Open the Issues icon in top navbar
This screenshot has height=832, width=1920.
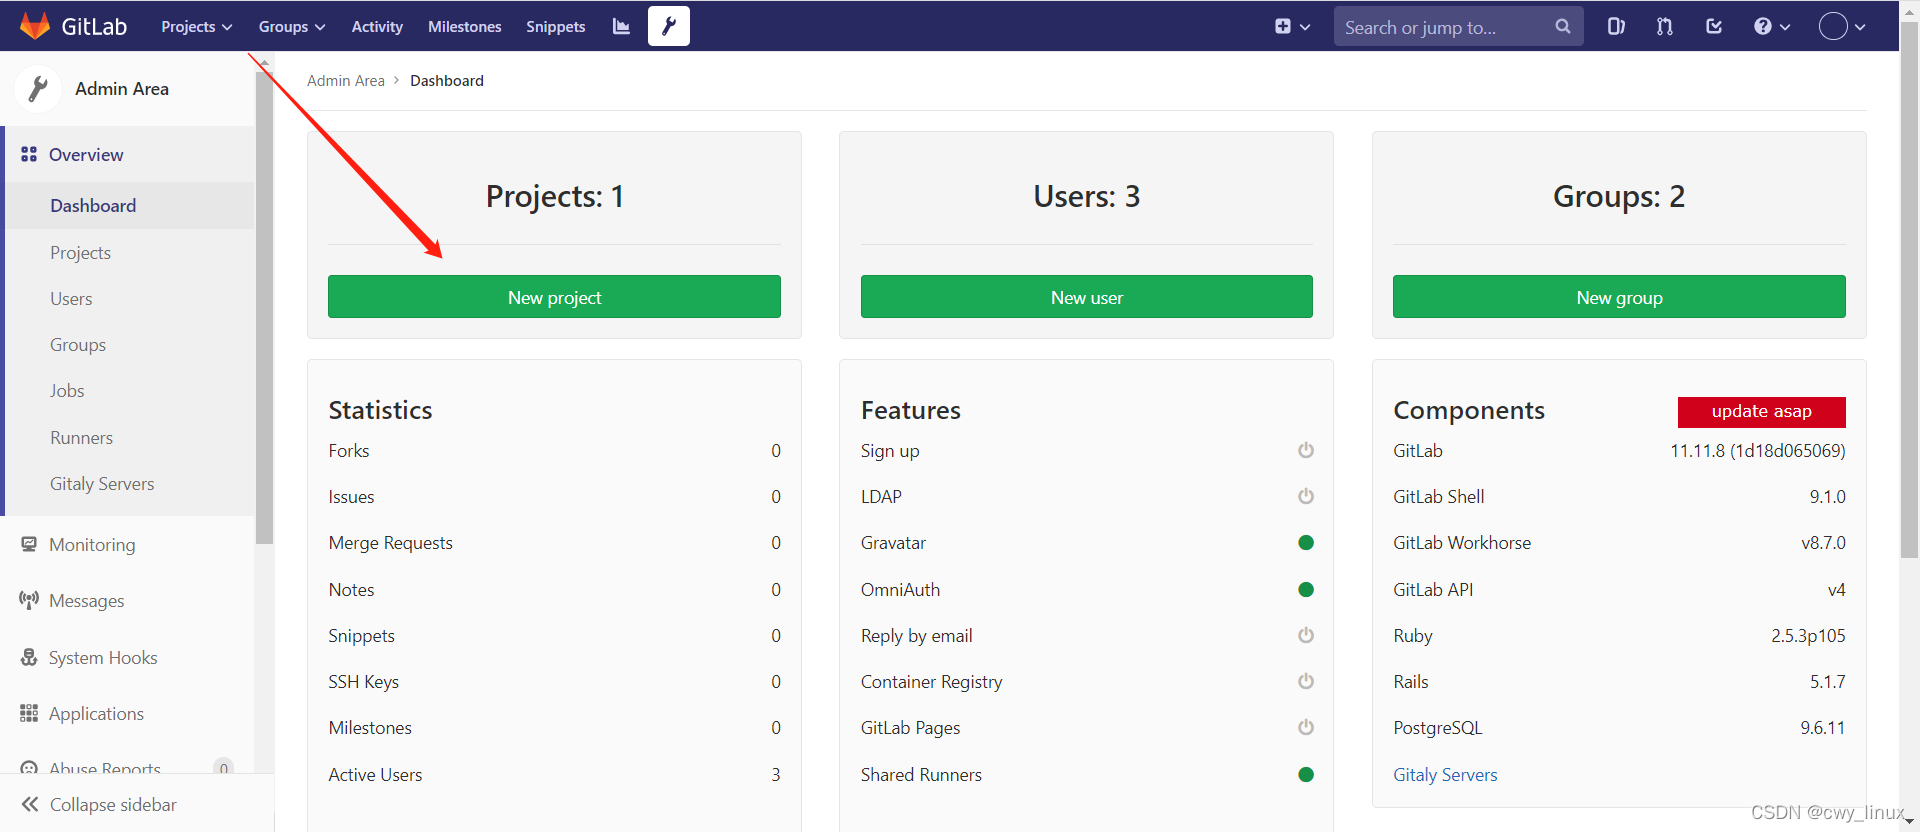tap(1616, 27)
